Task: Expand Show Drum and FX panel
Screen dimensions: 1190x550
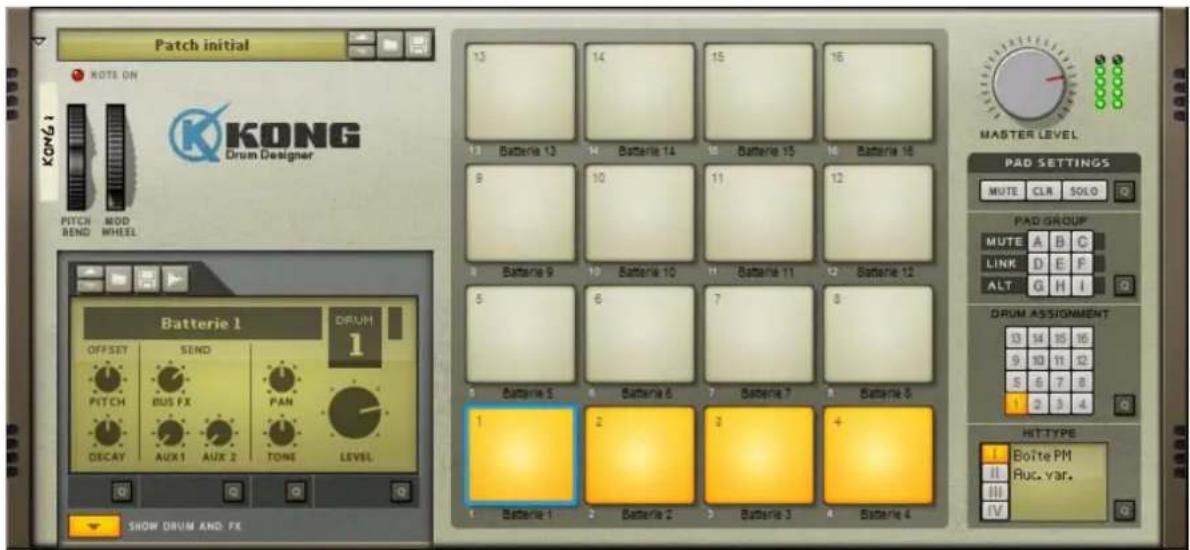Action: pos(94,526)
